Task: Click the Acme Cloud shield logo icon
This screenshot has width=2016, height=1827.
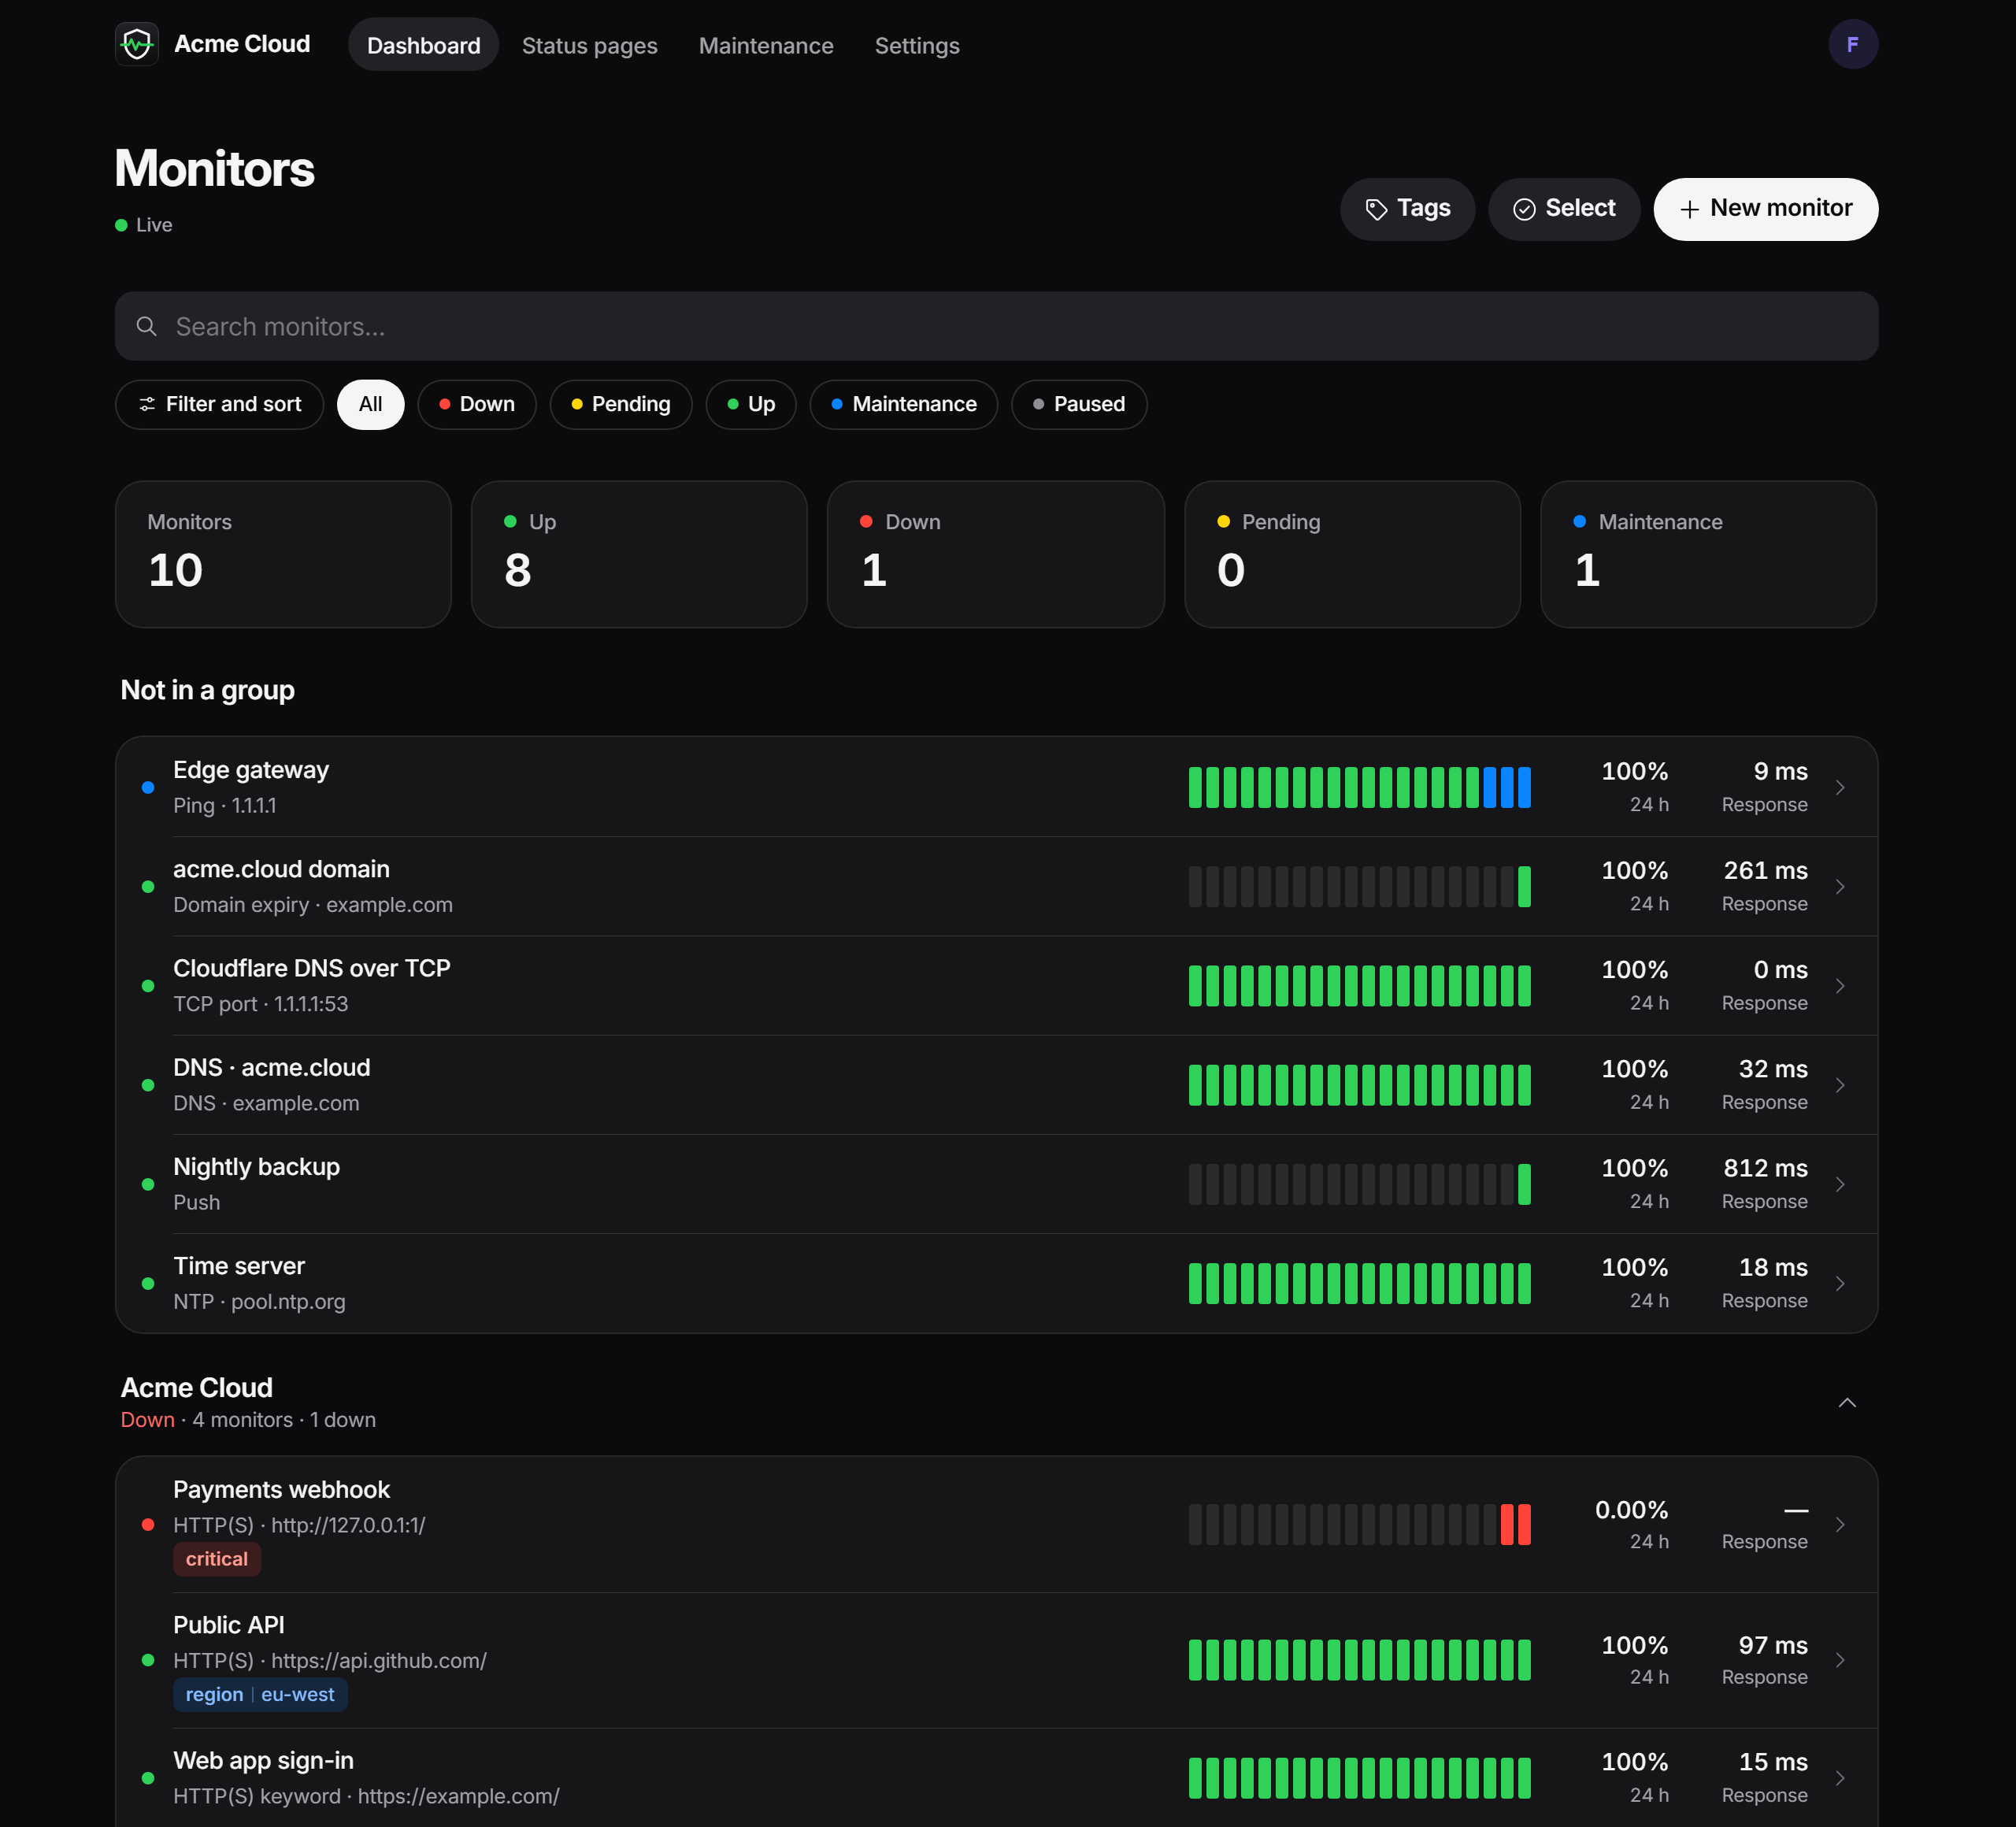Action: (137, 44)
